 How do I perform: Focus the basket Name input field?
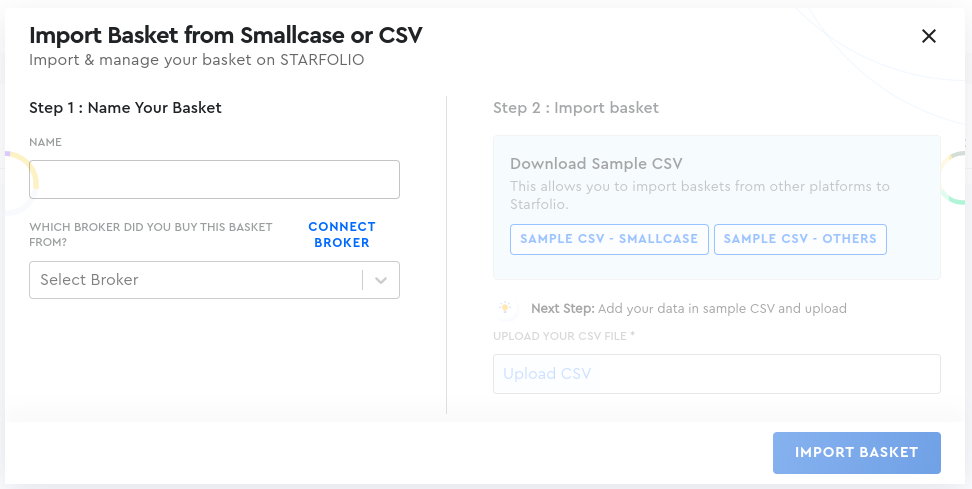coord(214,180)
